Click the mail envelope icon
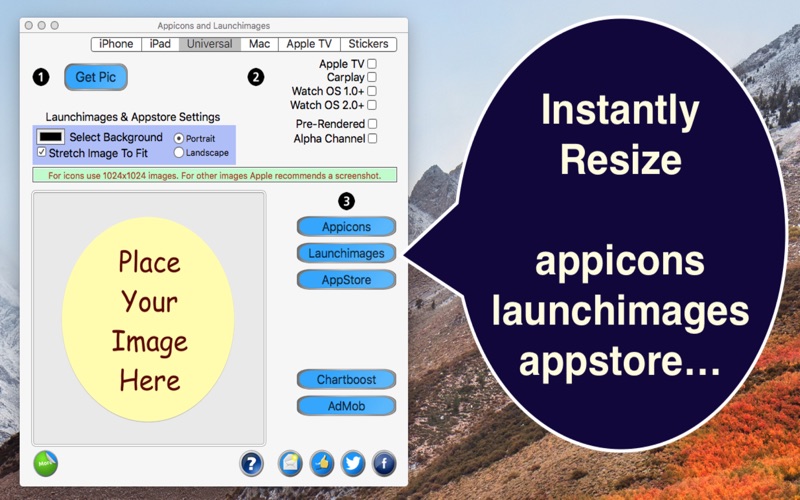 (x=290, y=464)
